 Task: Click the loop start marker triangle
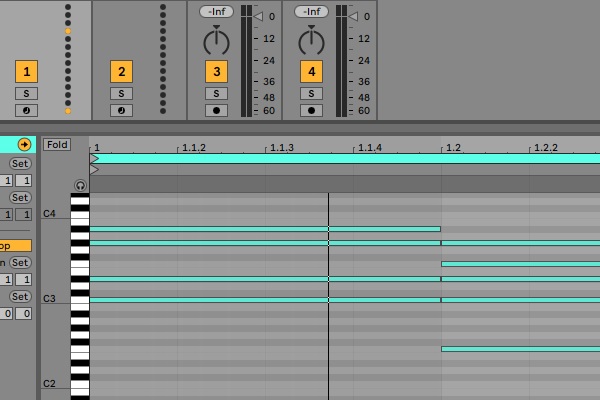(x=95, y=158)
